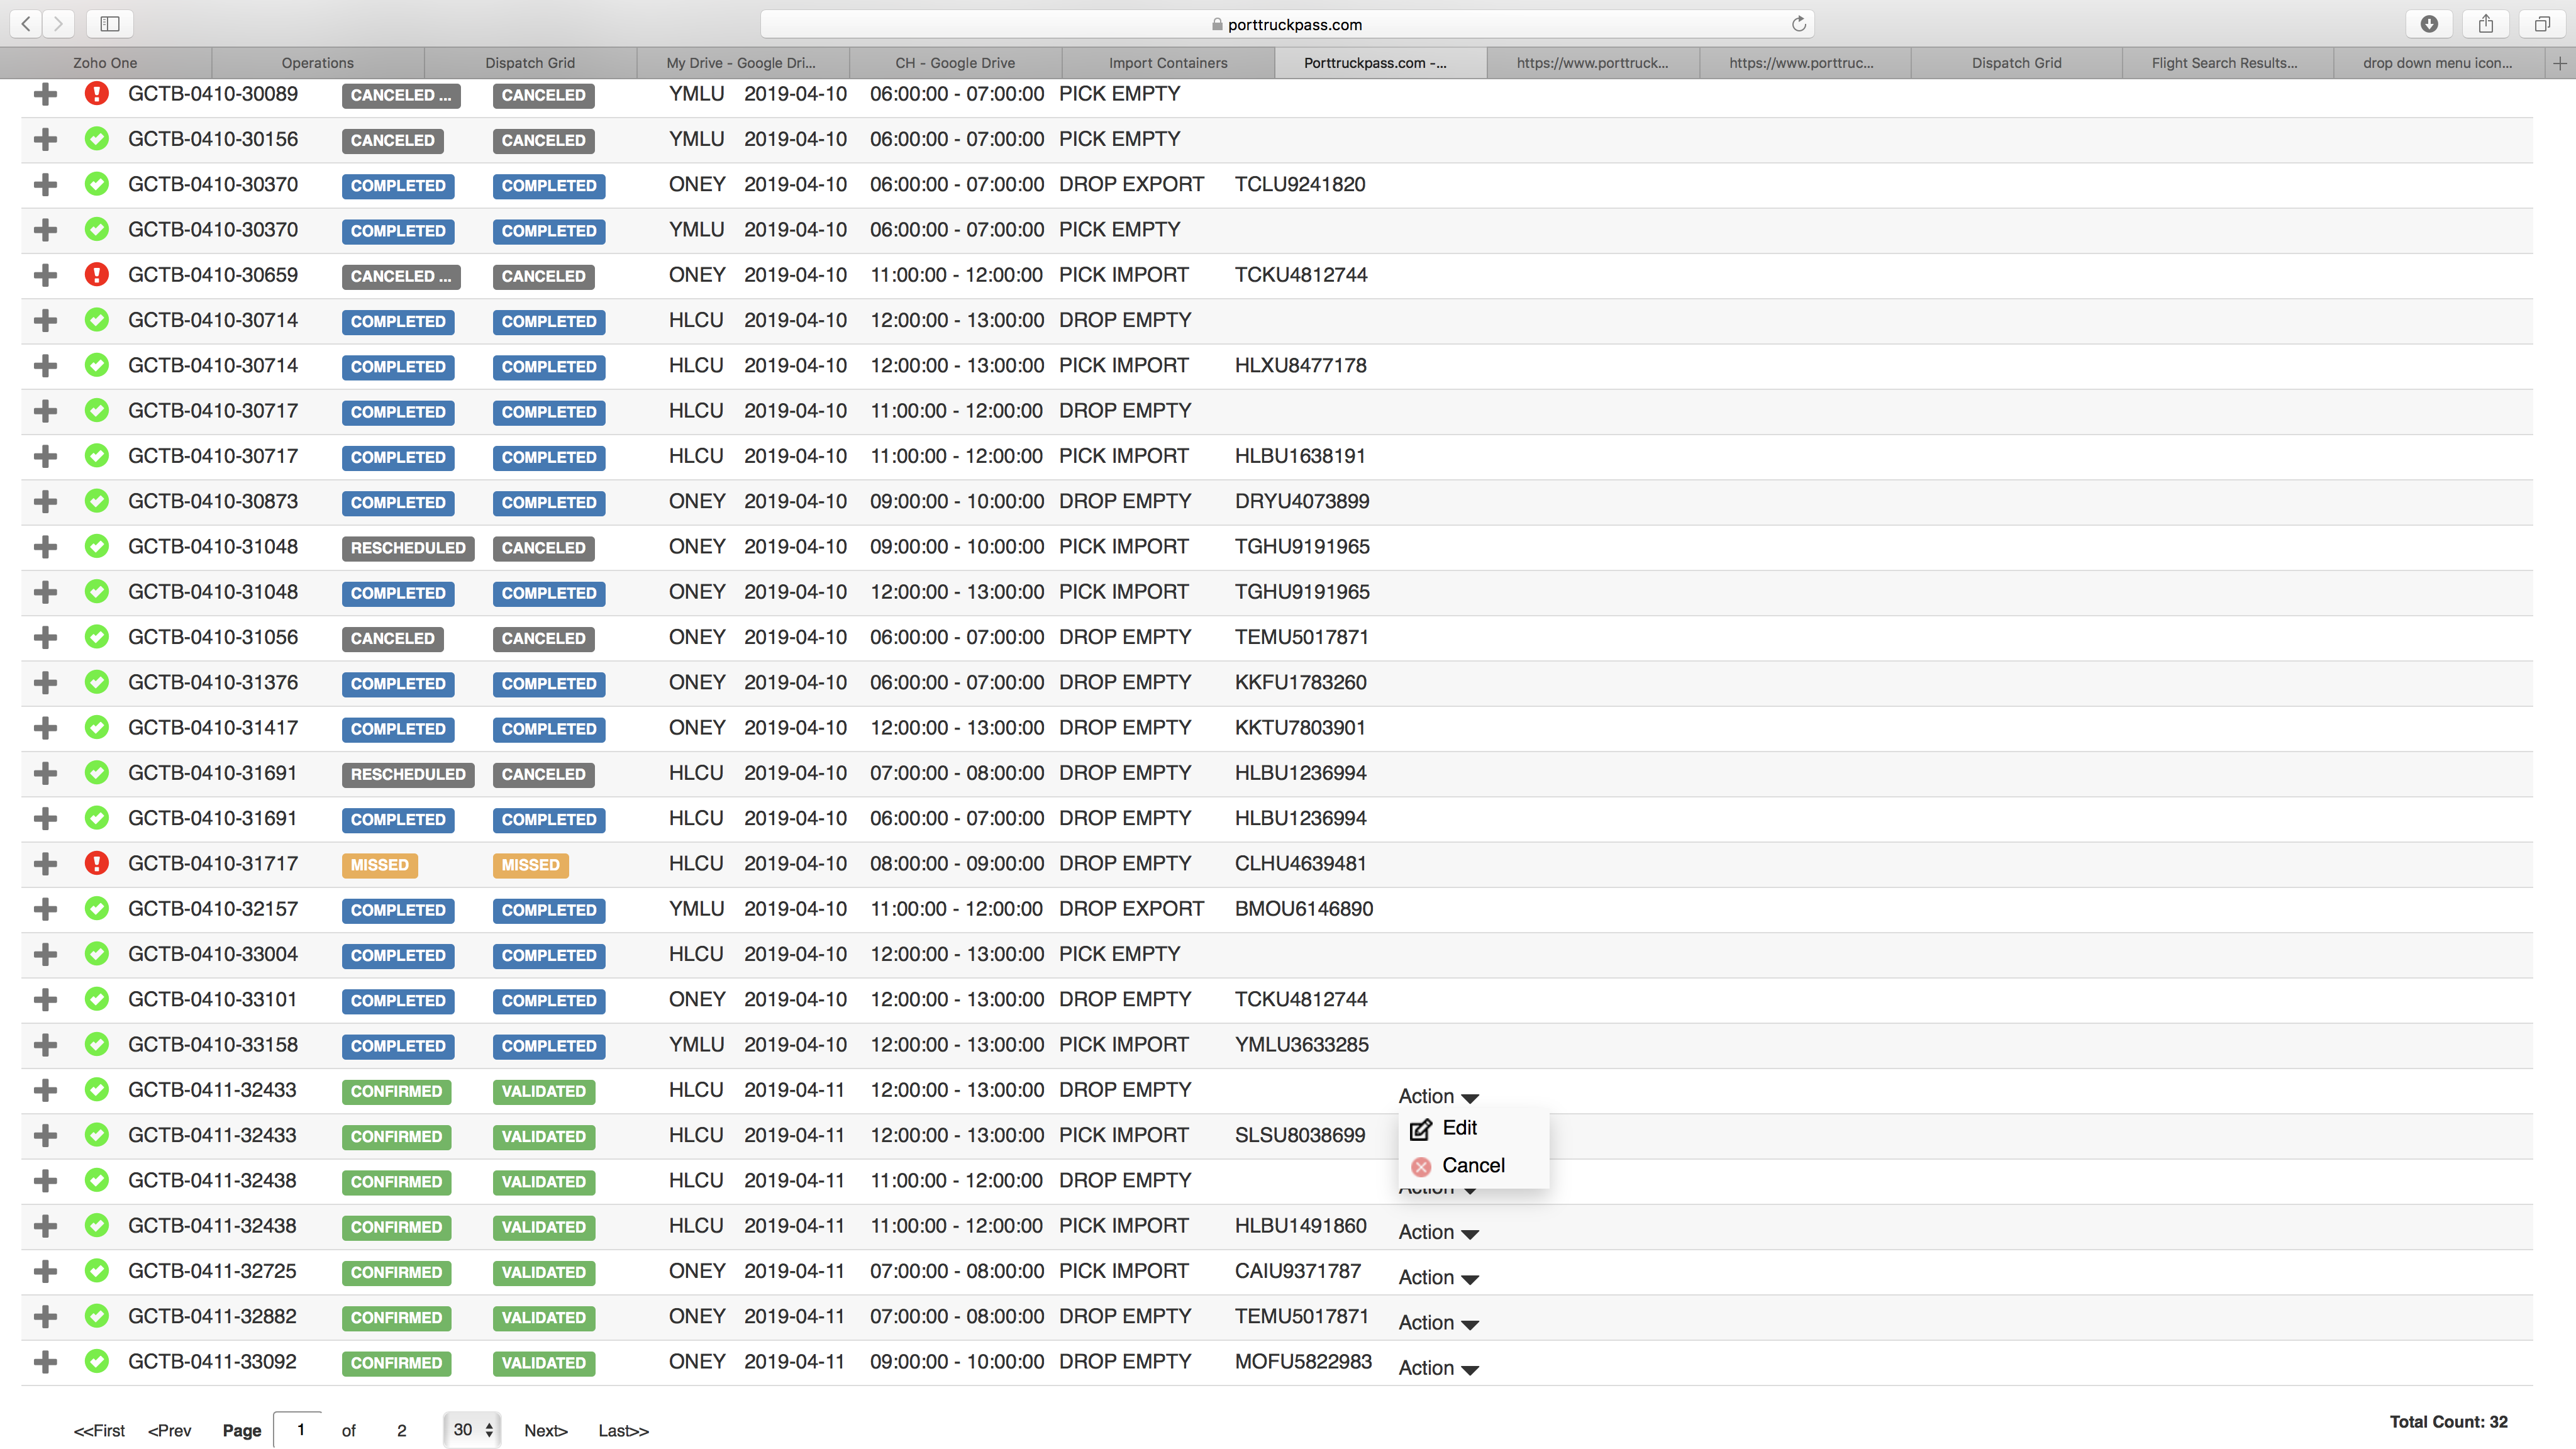Expand the GCTB-0411-32725 row with plus
Image resolution: width=2576 pixels, height=1449 pixels.
[x=45, y=1271]
